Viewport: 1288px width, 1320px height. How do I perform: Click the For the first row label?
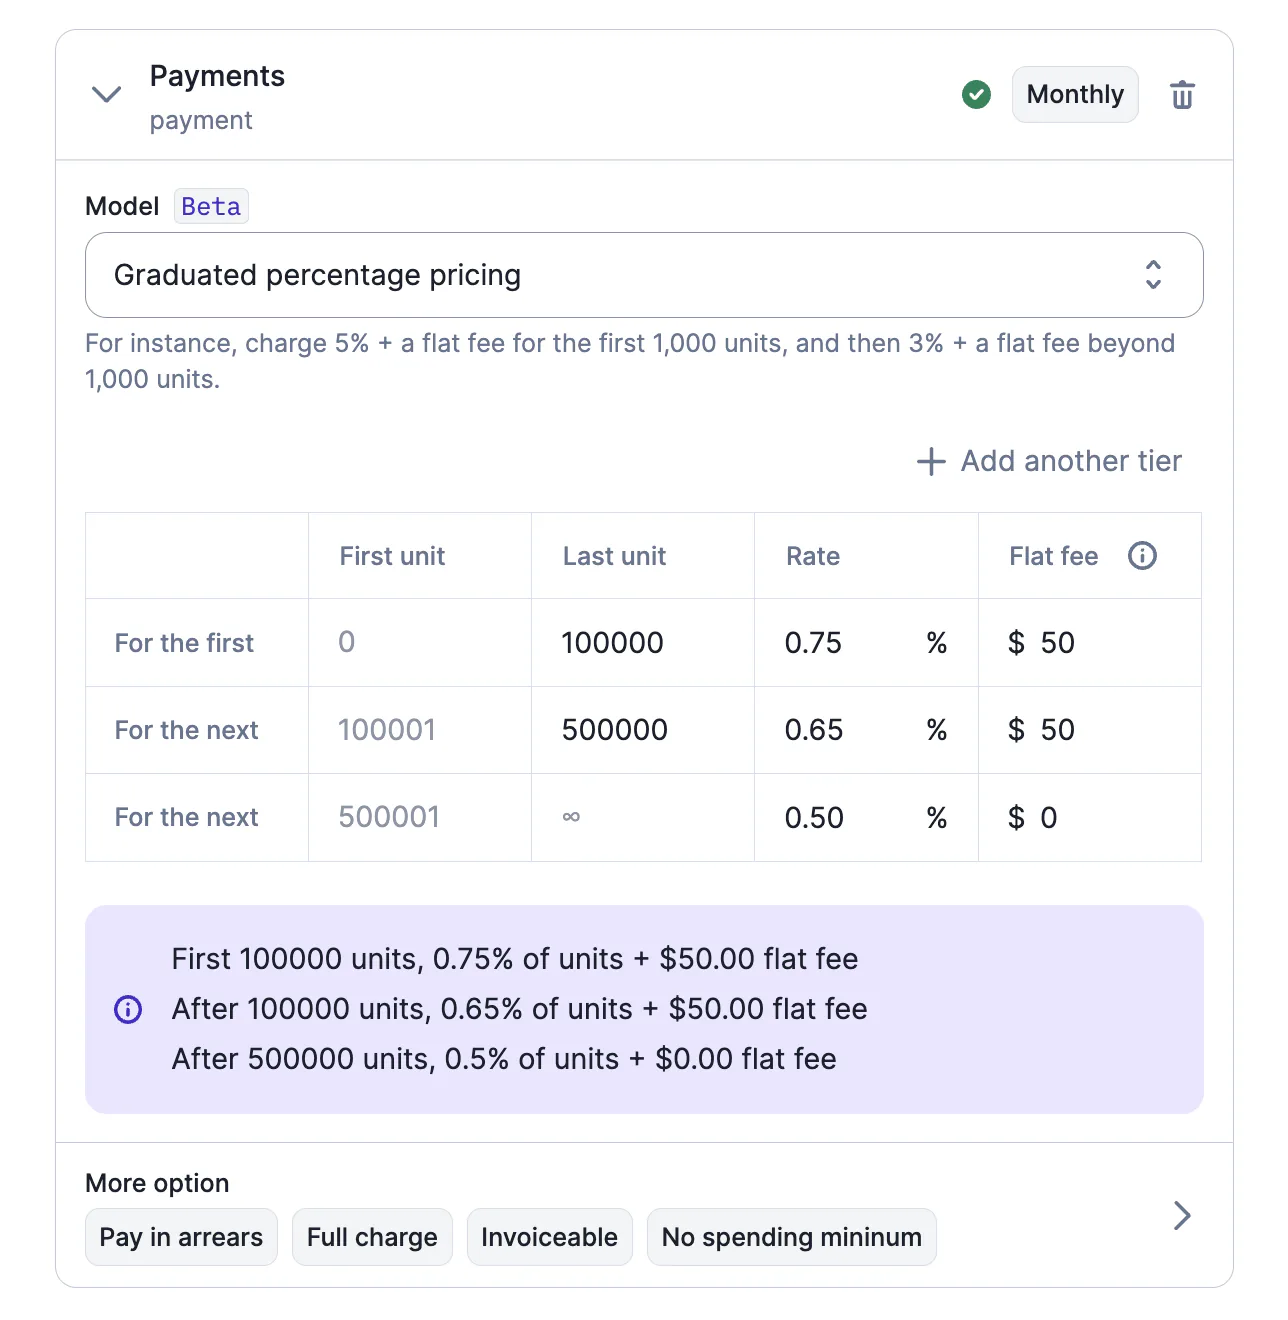(184, 643)
